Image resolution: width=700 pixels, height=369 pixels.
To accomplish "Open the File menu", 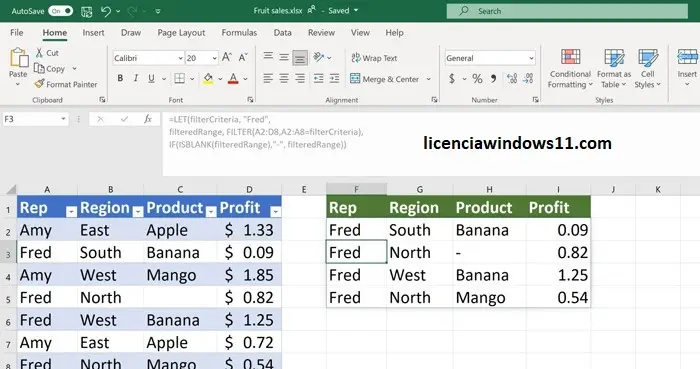I will (x=17, y=33).
